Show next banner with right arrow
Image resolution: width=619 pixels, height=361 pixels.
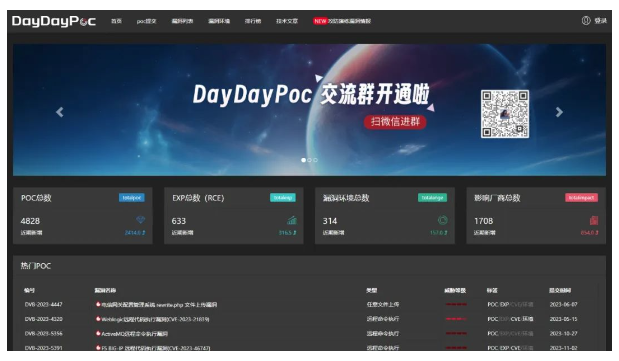[559, 112]
